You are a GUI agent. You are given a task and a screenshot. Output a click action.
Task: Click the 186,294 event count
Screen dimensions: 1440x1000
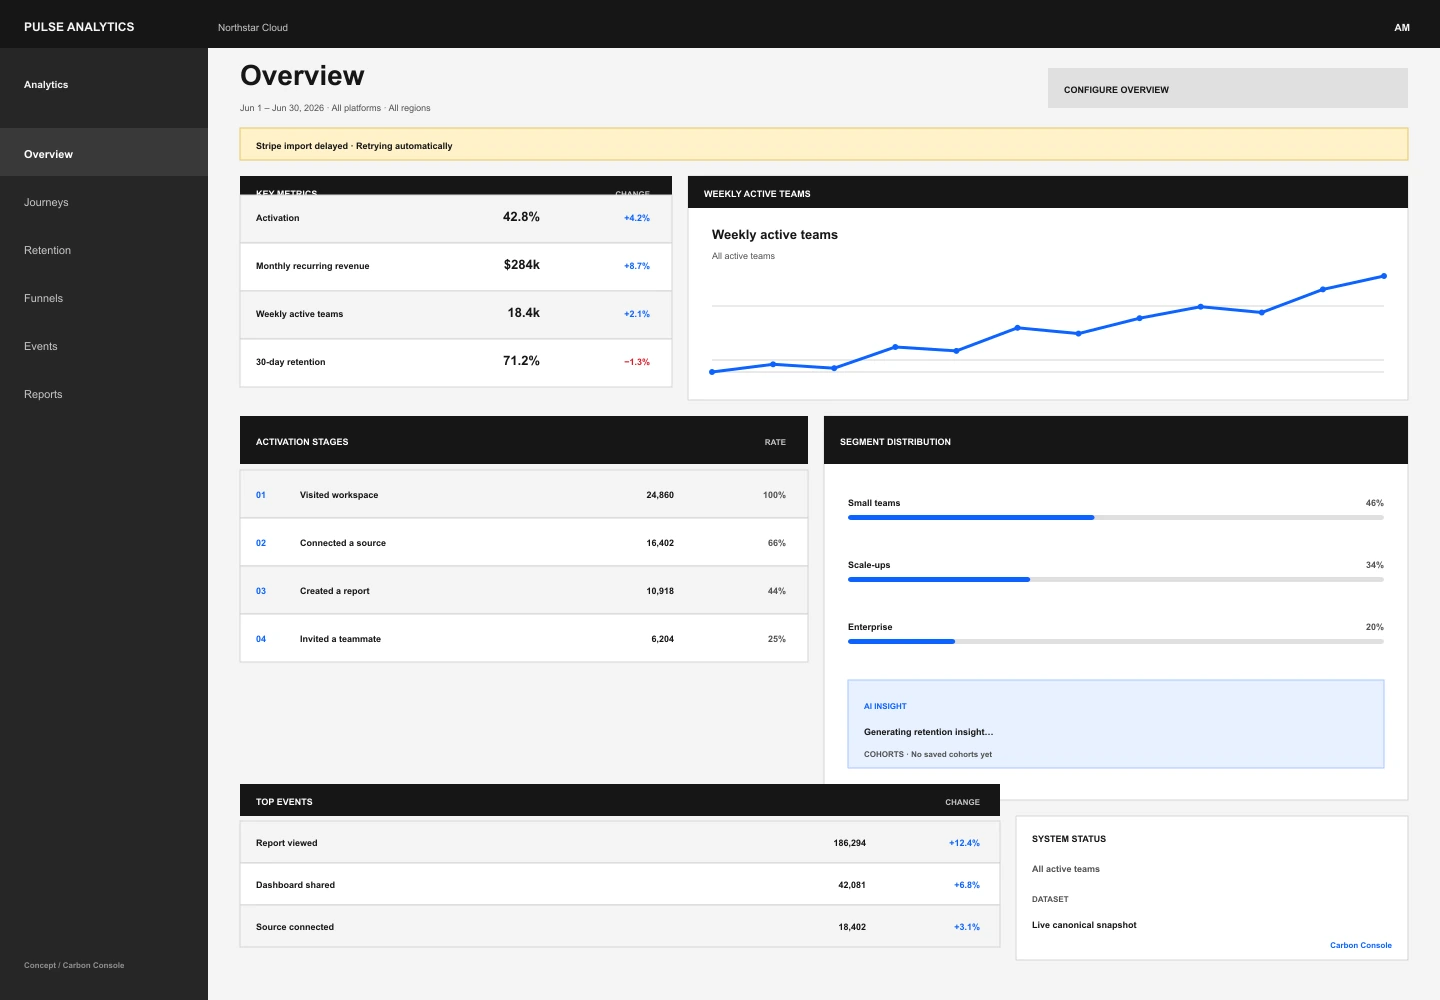pyautogui.click(x=850, y=843)
